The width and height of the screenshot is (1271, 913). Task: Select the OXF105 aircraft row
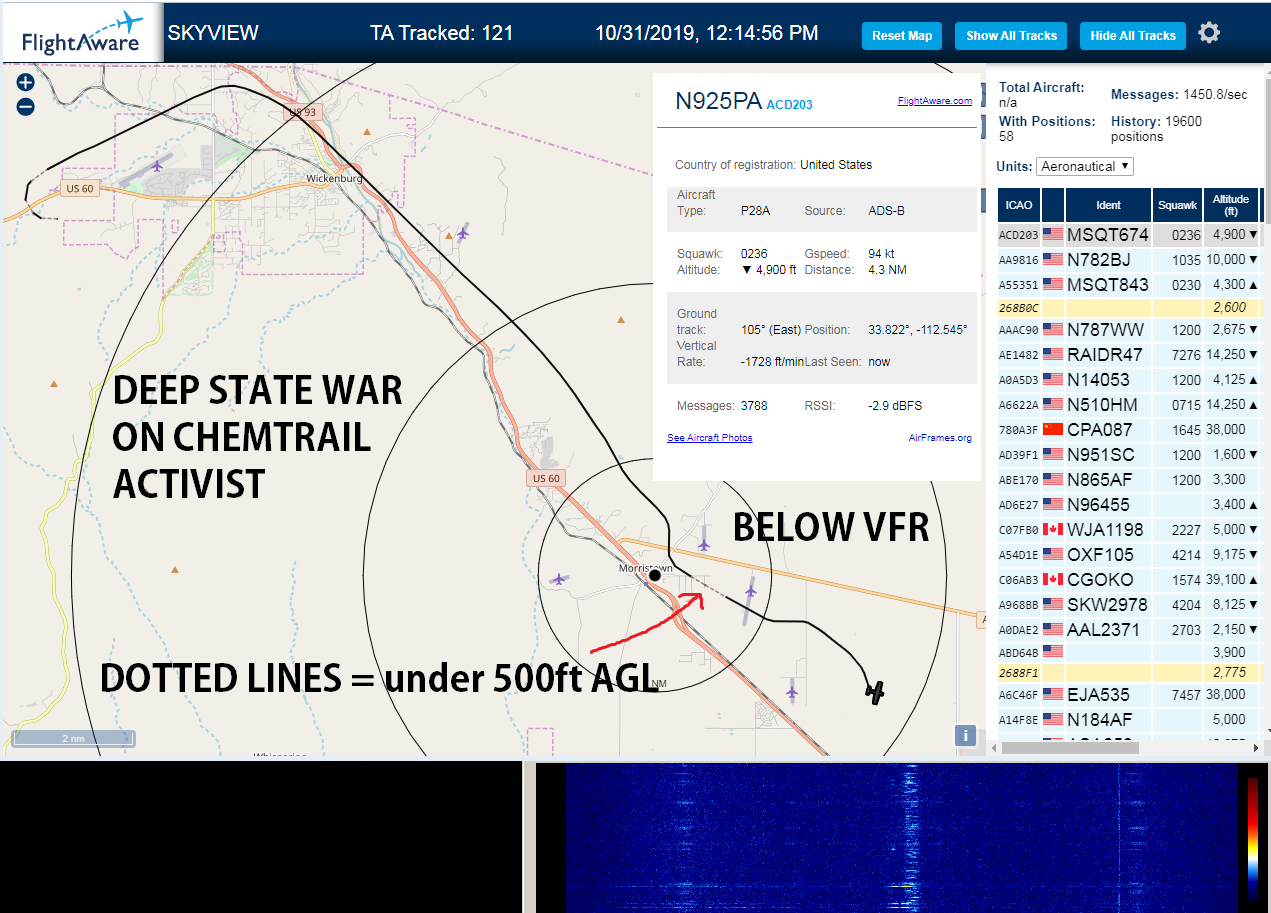[x=1129, y=554]
